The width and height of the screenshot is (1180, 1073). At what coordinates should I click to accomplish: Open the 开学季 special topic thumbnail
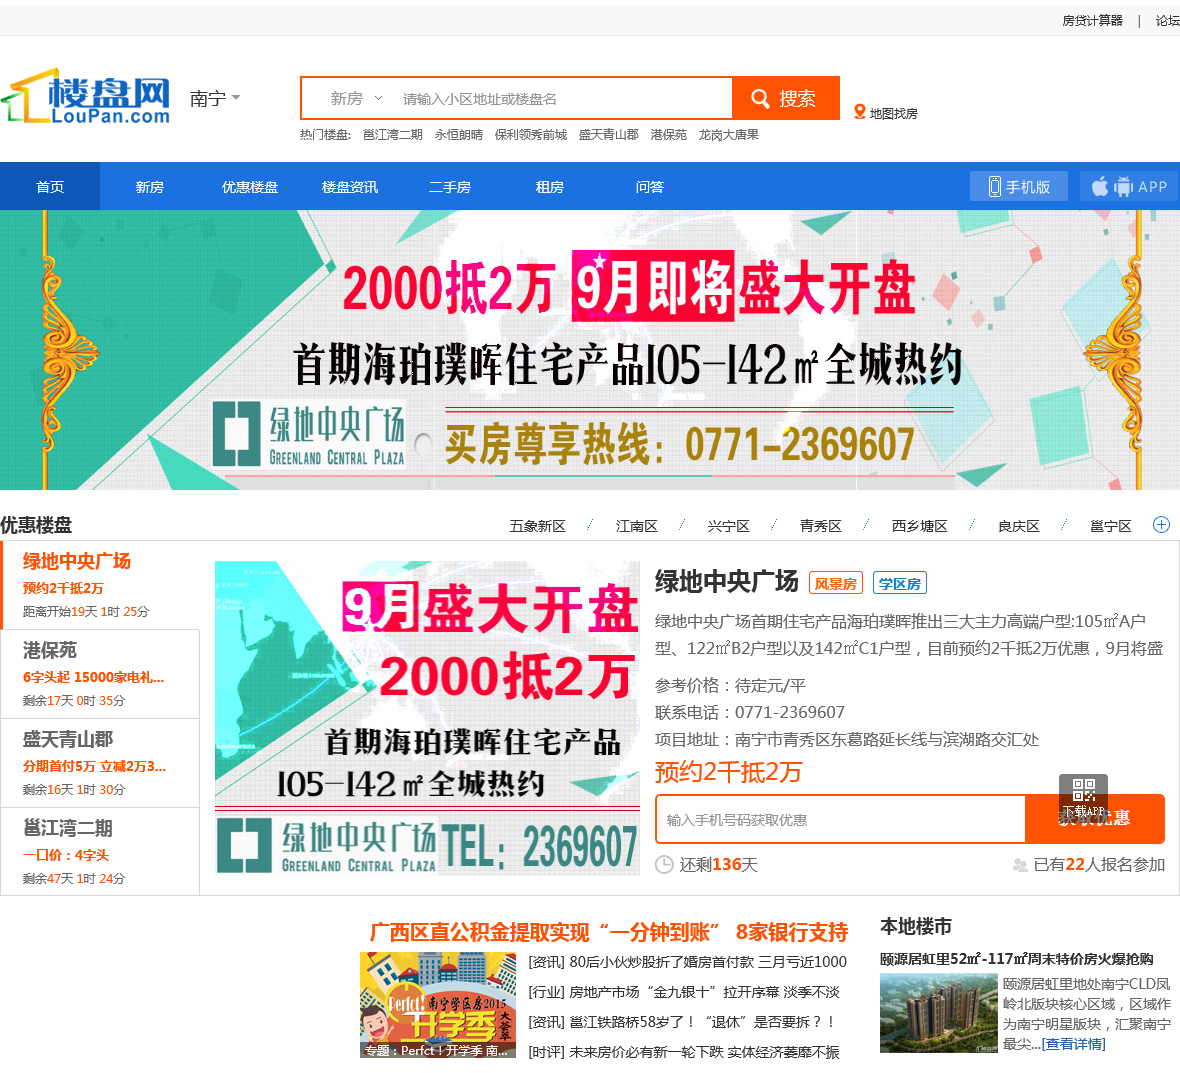click(437, 1005)
